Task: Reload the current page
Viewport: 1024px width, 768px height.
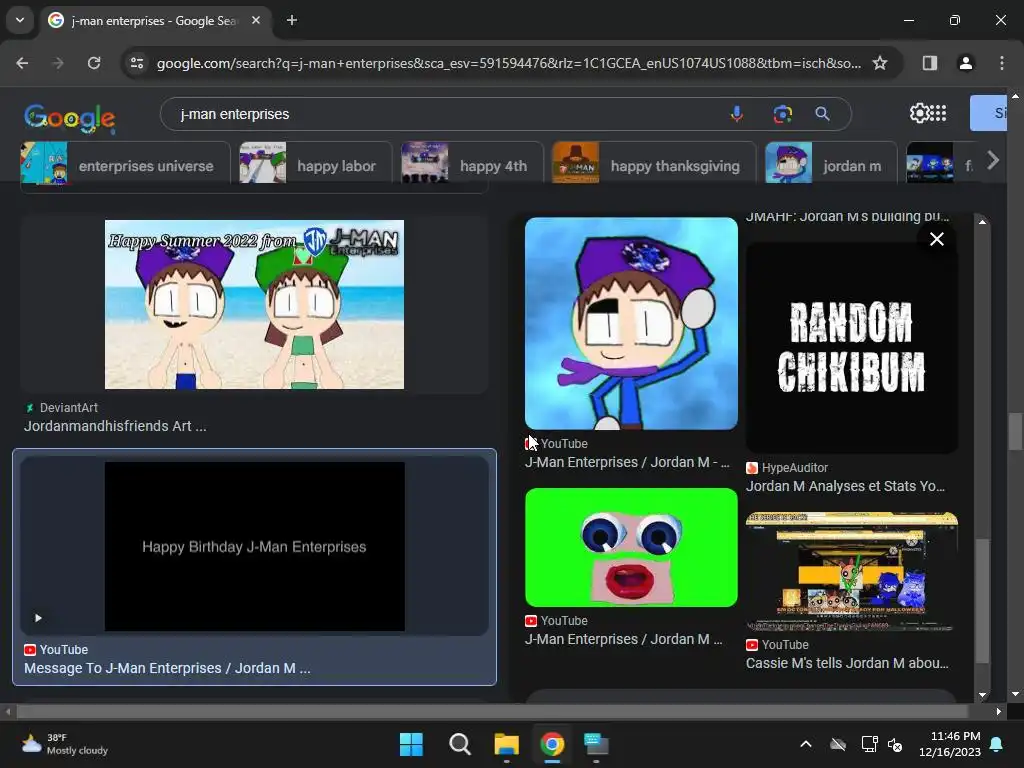Action: [94, 63]
